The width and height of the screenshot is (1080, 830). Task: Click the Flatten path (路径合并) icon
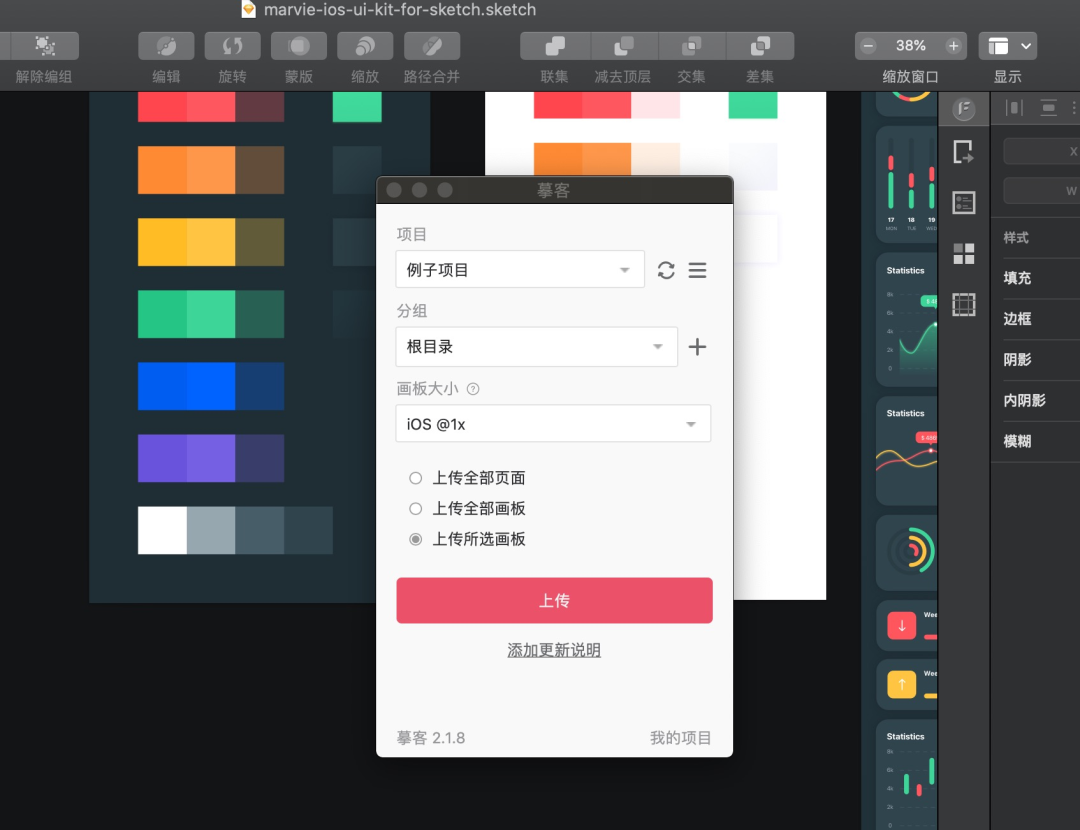pyautogui.click(x=432, y=46)
